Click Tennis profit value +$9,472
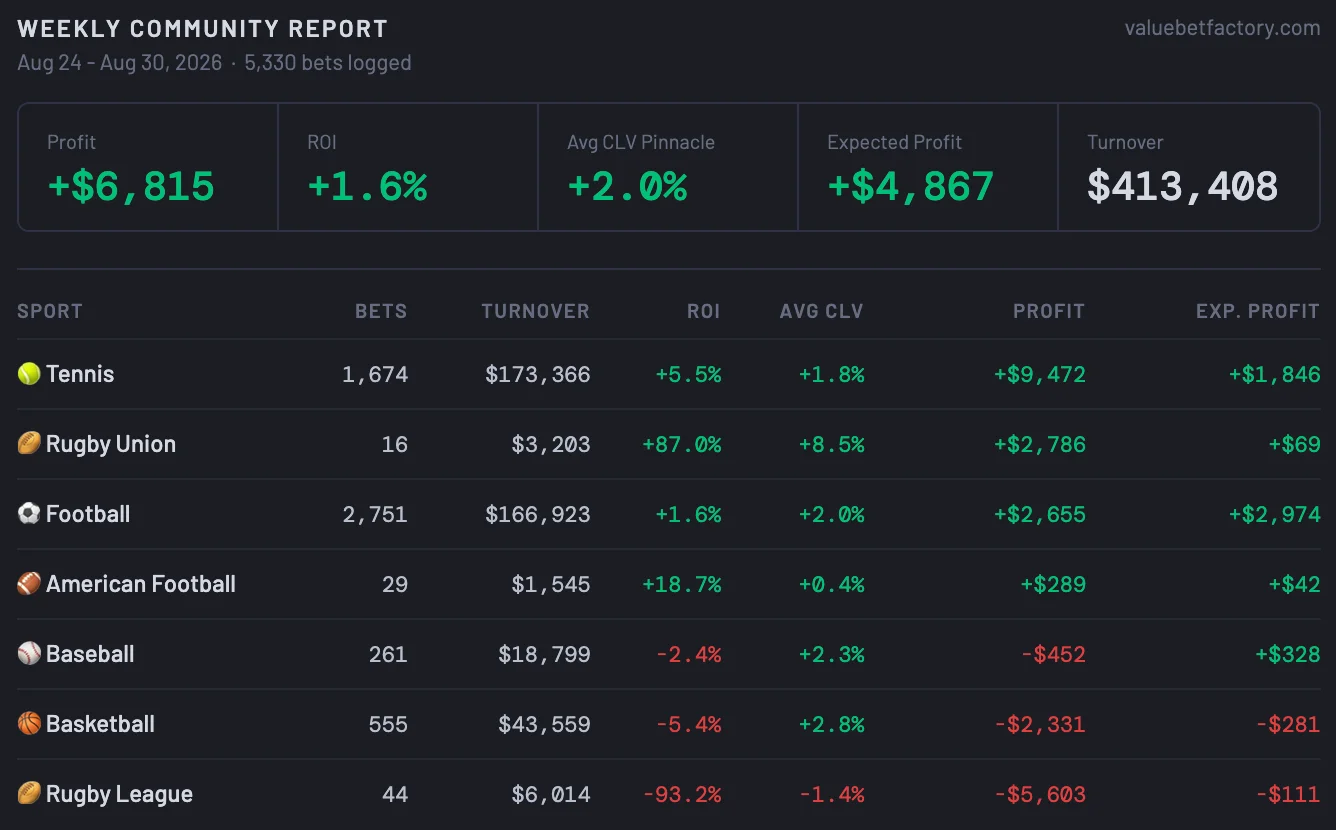1336x830 pixels. coord(1040,375)
